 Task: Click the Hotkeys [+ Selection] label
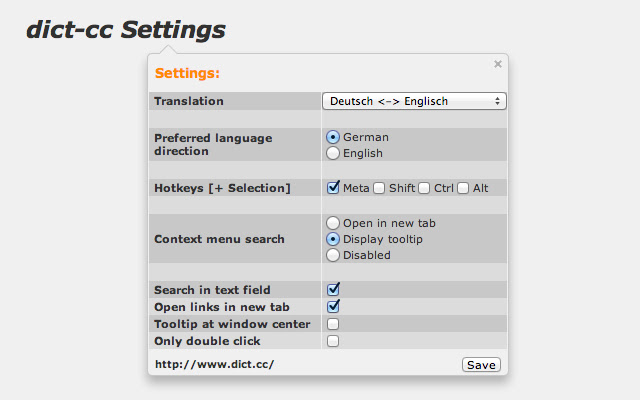click(x=222, y=188)
